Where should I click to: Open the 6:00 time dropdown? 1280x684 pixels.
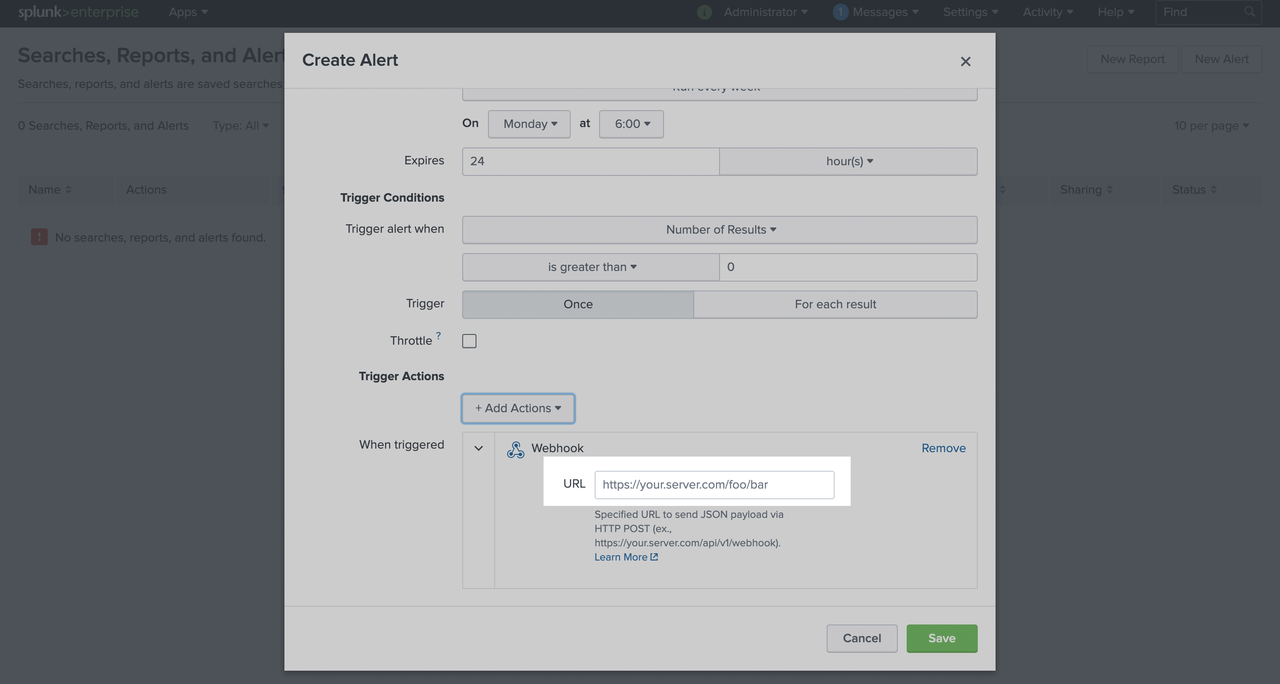pos(631,124)
